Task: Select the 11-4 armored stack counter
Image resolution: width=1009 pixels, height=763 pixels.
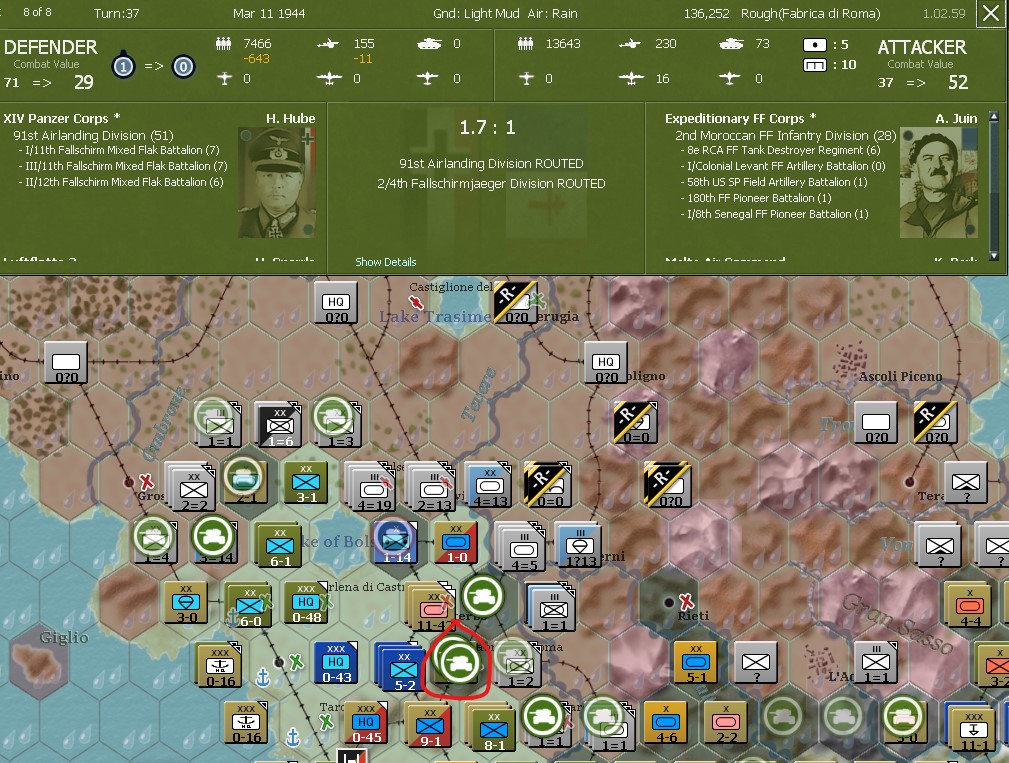Action: coord(430,607)
